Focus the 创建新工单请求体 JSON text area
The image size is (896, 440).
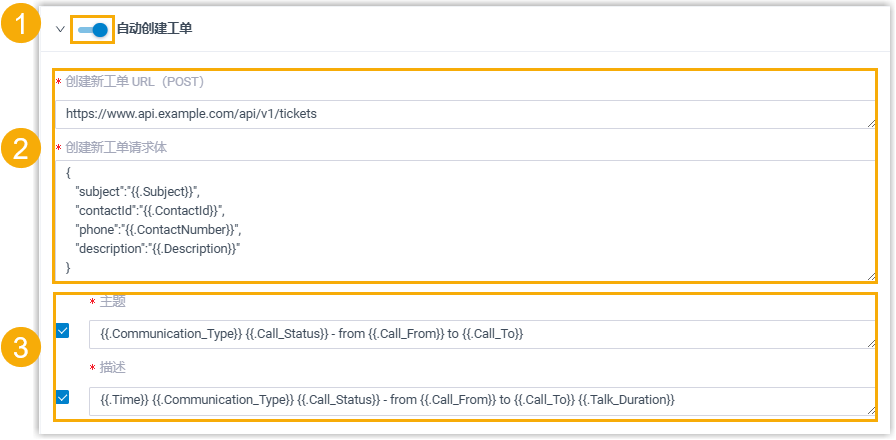click(460, 220)
